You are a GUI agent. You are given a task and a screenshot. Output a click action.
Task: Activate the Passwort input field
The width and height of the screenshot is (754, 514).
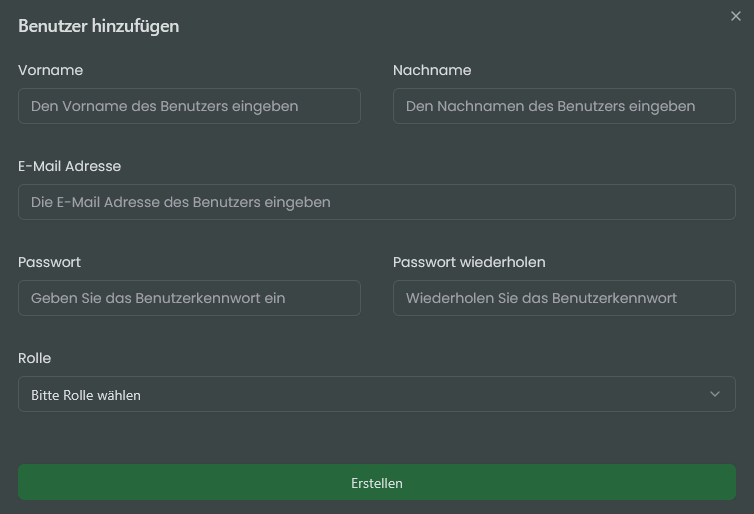coord(189,298)
